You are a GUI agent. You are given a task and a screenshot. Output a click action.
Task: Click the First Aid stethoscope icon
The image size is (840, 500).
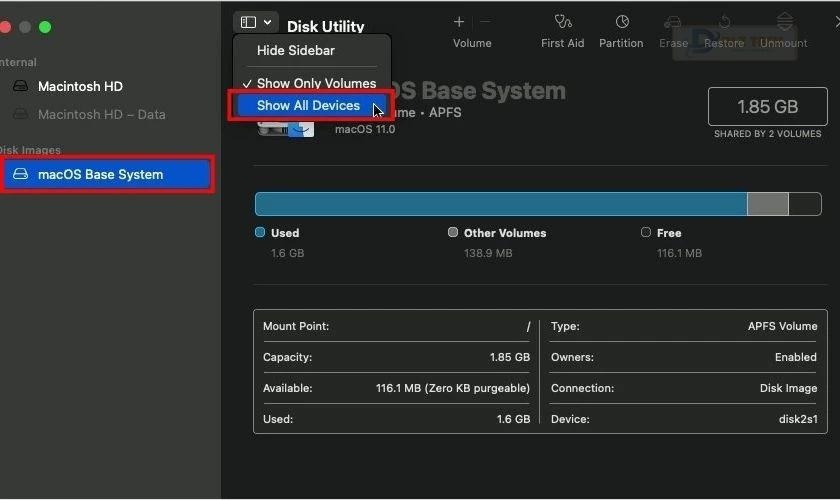click(563, 22)
